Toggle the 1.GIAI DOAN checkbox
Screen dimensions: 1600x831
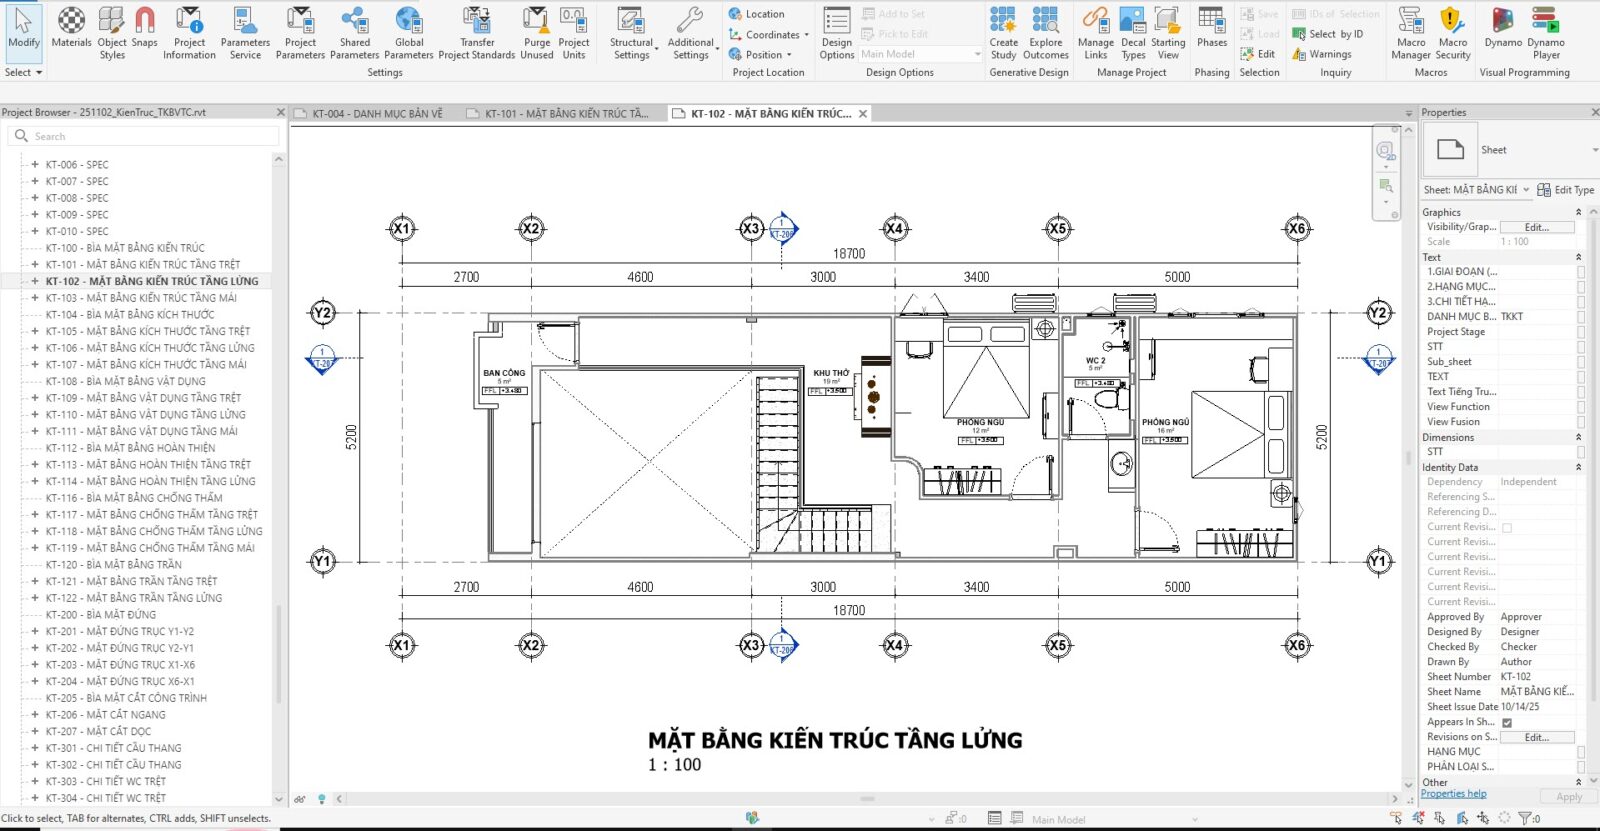pos(1581,272)
